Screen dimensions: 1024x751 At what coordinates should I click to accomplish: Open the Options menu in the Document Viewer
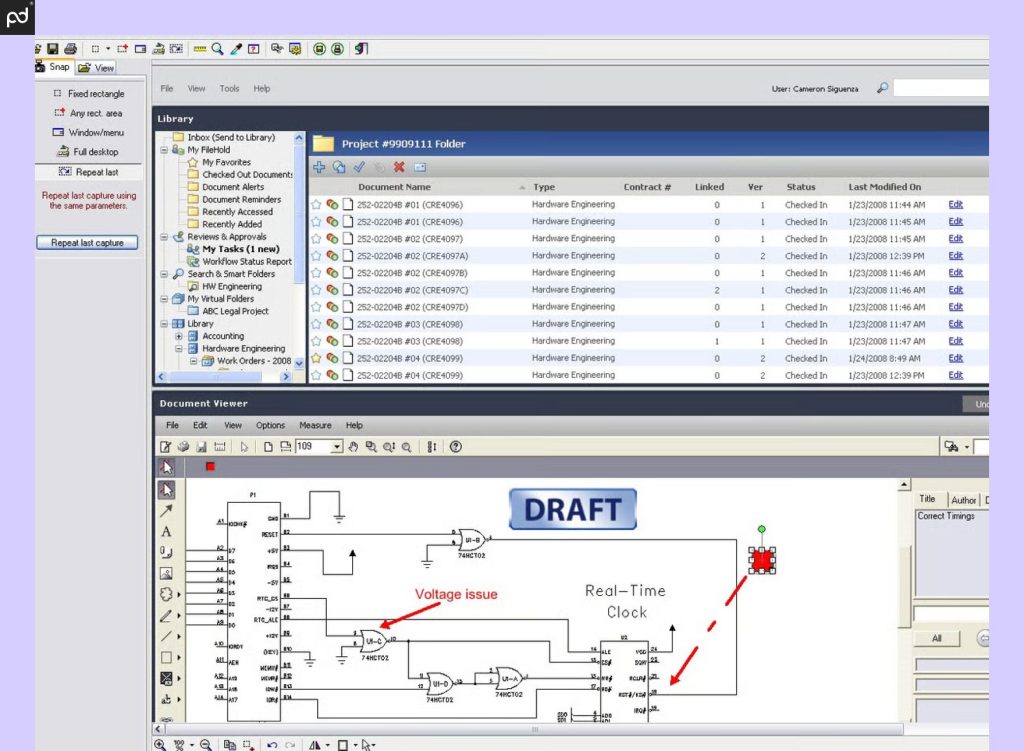pos(270,425)
